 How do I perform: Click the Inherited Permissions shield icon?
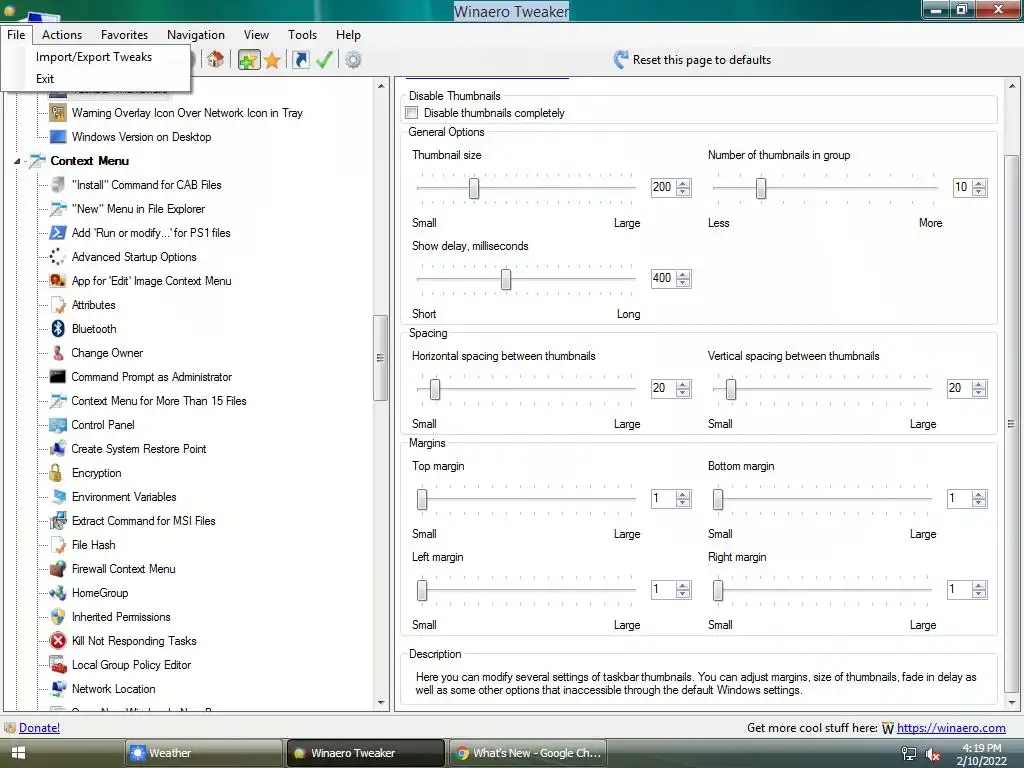(x=58, y=616)
